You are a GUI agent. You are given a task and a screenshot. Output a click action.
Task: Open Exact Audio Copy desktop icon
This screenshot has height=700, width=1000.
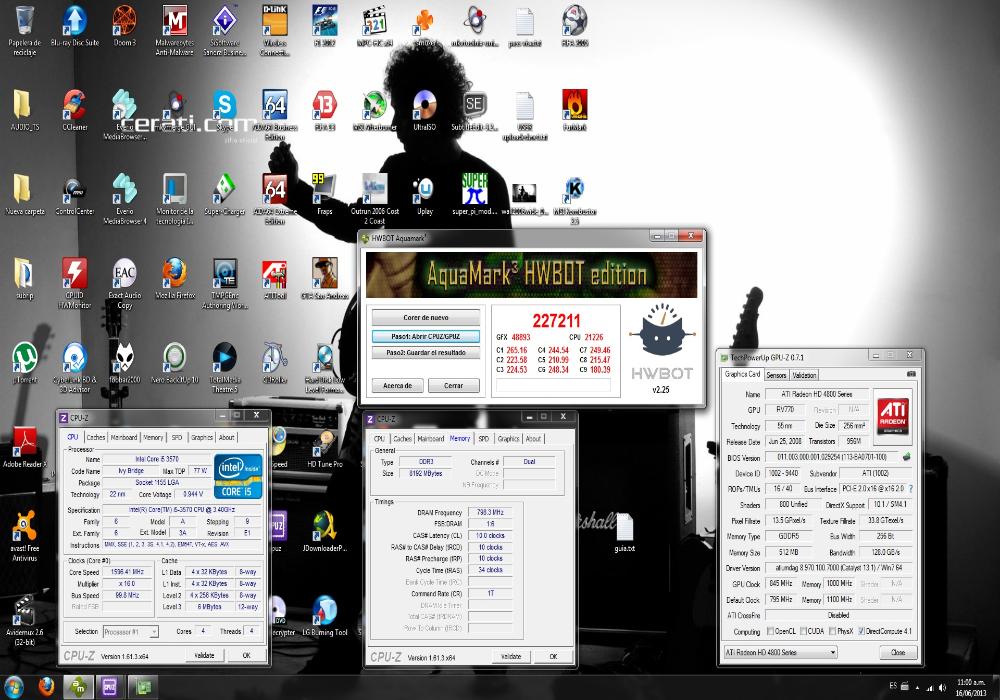coord(124,284)
